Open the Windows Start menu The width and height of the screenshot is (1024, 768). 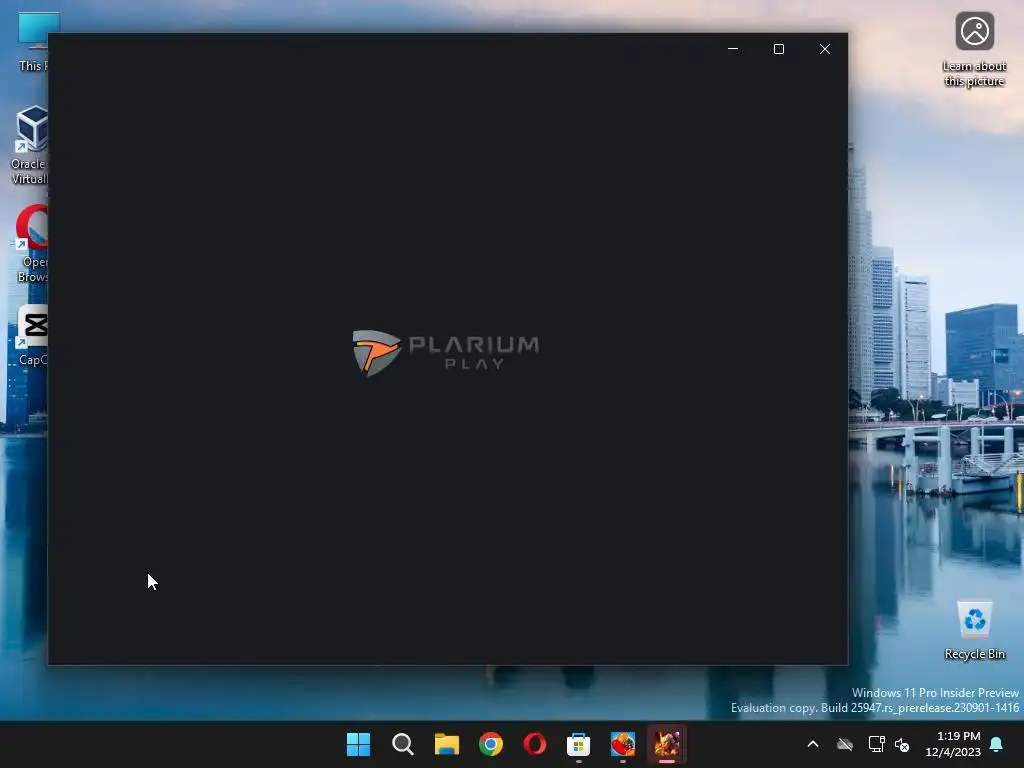[358, 744]
